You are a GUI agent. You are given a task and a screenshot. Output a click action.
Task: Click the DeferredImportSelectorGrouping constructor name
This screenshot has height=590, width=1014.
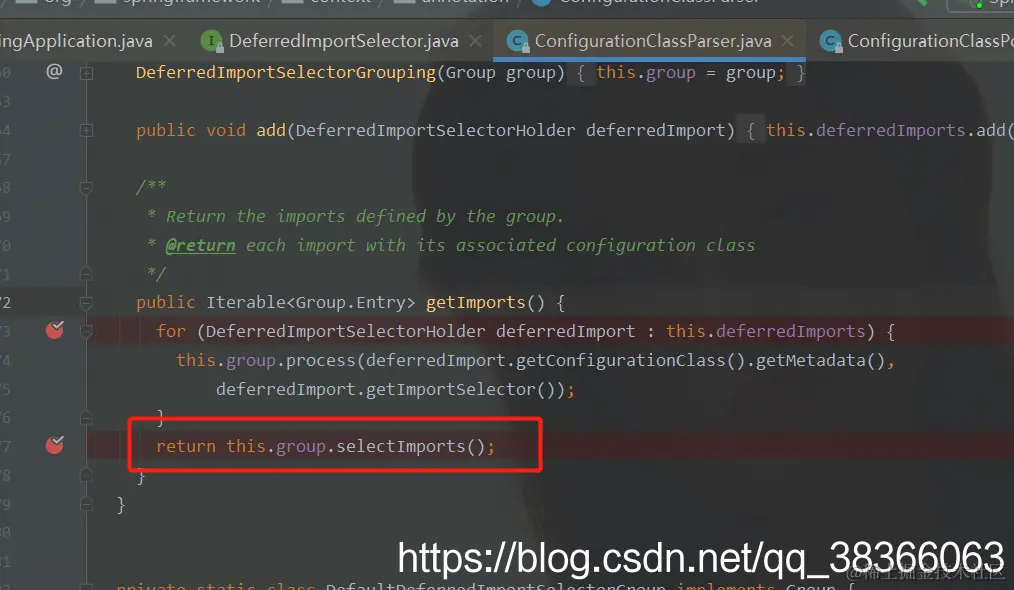pyautogui.click(x=286, y=73)
